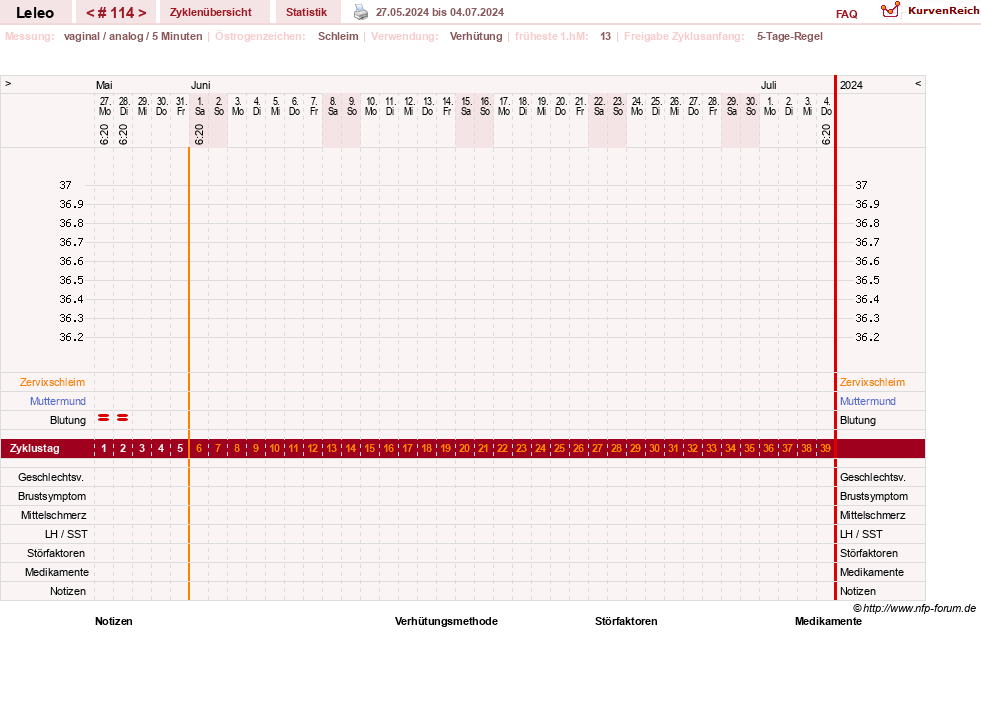Click the left Blutung row label

pyautogui.click(x=68, y=420)
